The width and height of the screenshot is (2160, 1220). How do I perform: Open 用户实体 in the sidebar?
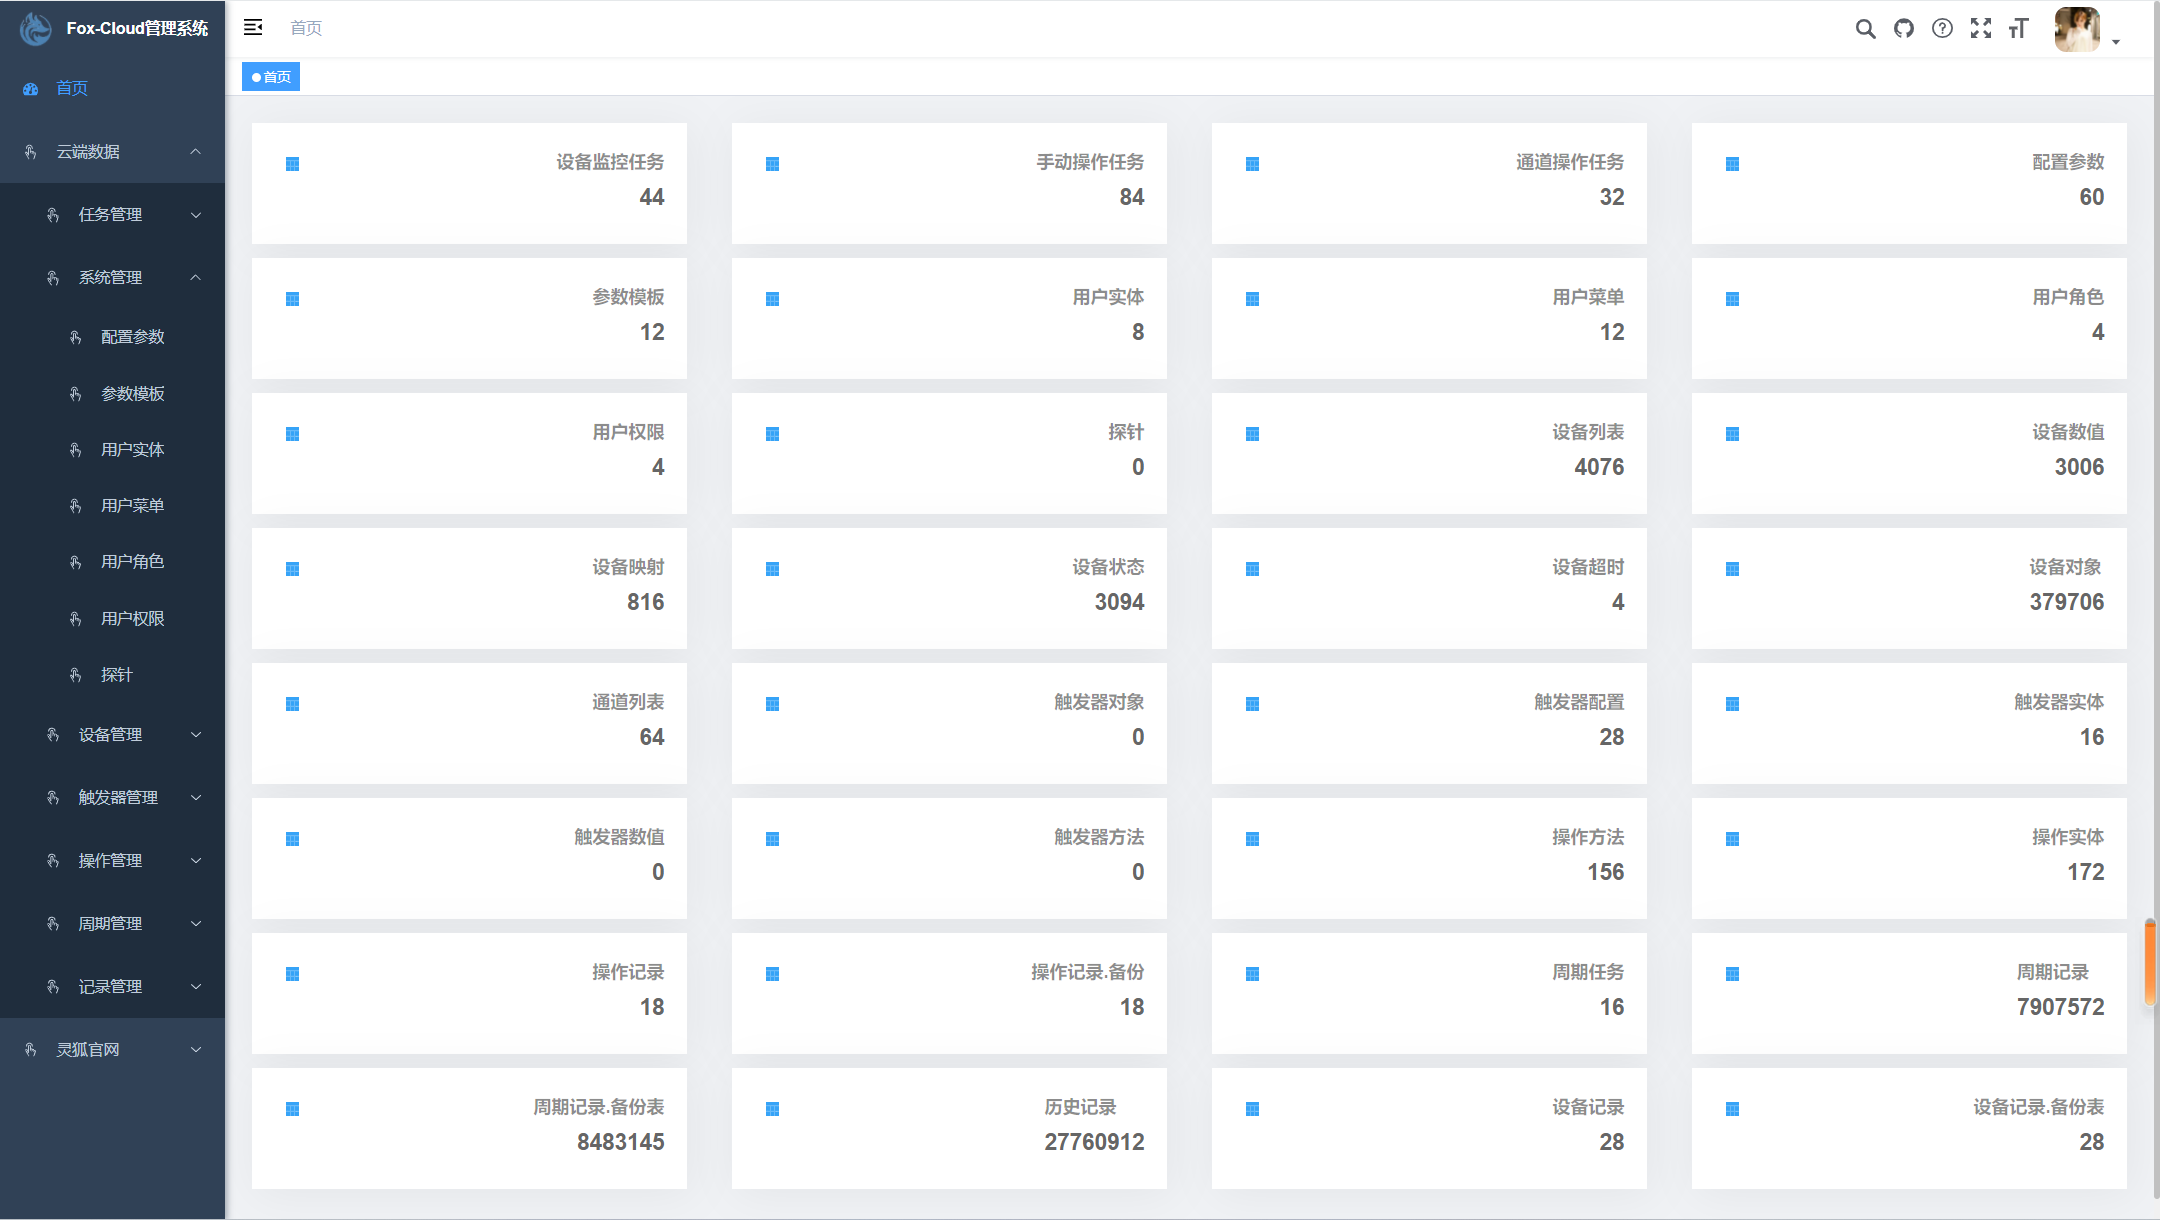coord(112,450)
